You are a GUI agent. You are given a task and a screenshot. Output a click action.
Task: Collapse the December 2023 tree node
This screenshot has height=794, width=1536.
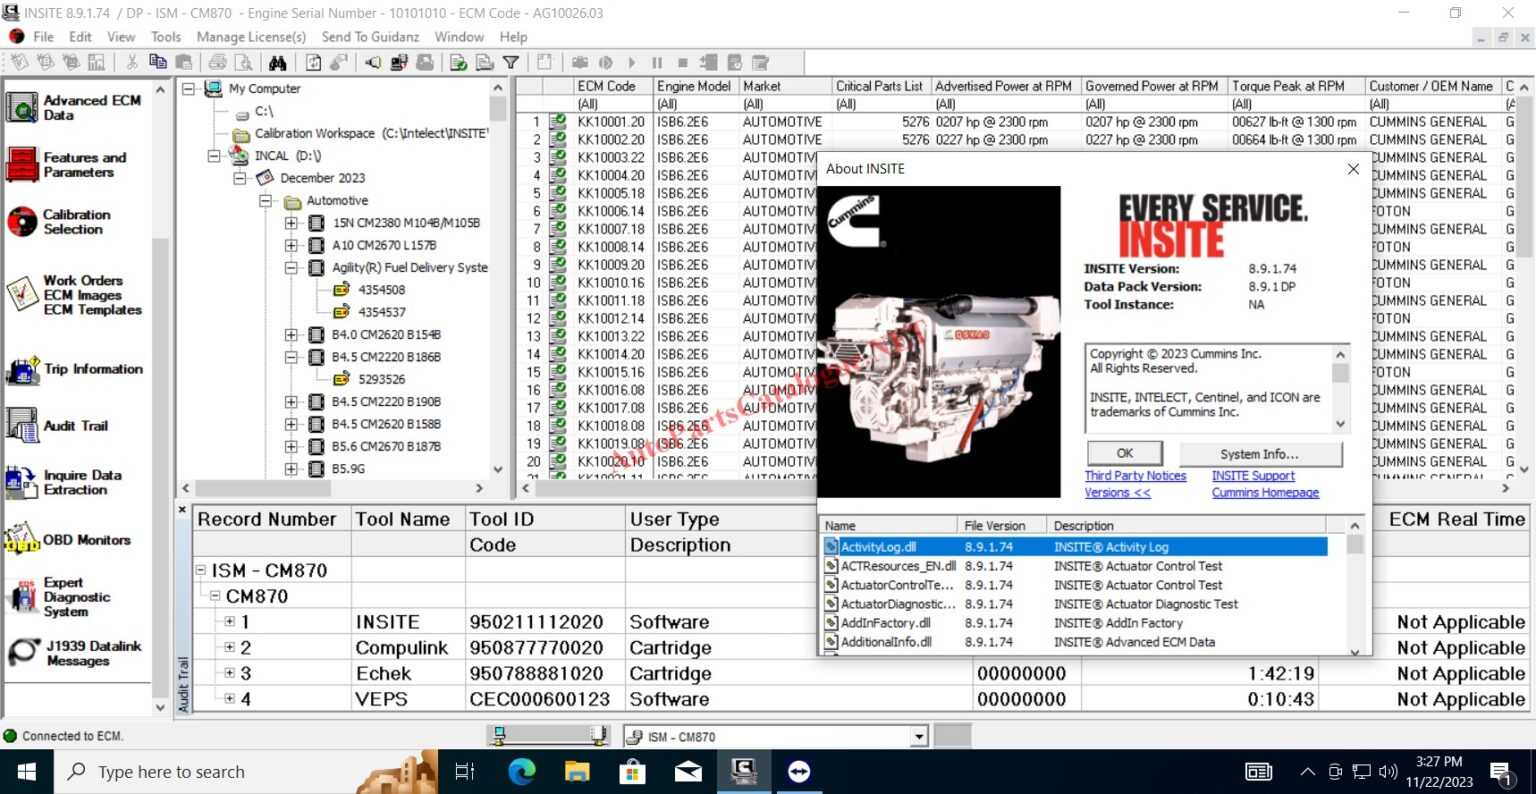pos(239,178)
